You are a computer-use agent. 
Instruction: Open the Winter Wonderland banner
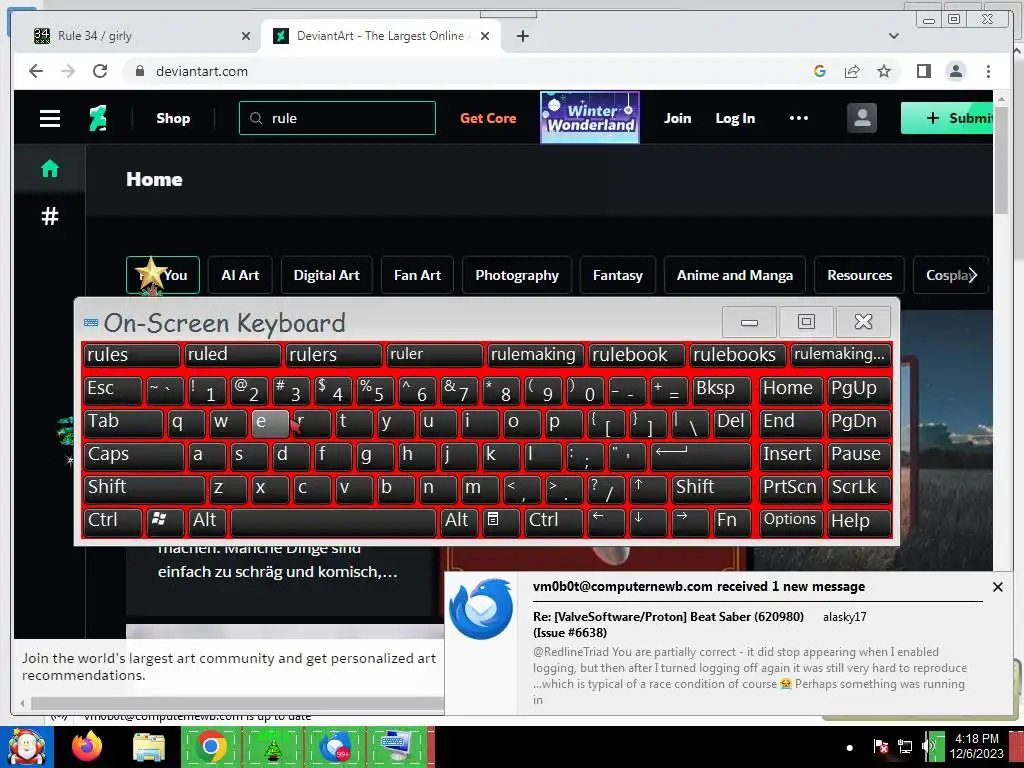coord(590,118)
